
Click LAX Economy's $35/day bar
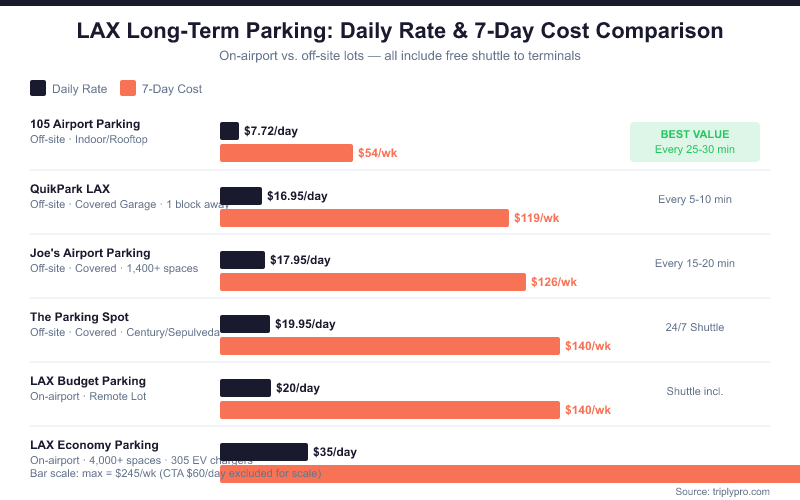(264, 452)
